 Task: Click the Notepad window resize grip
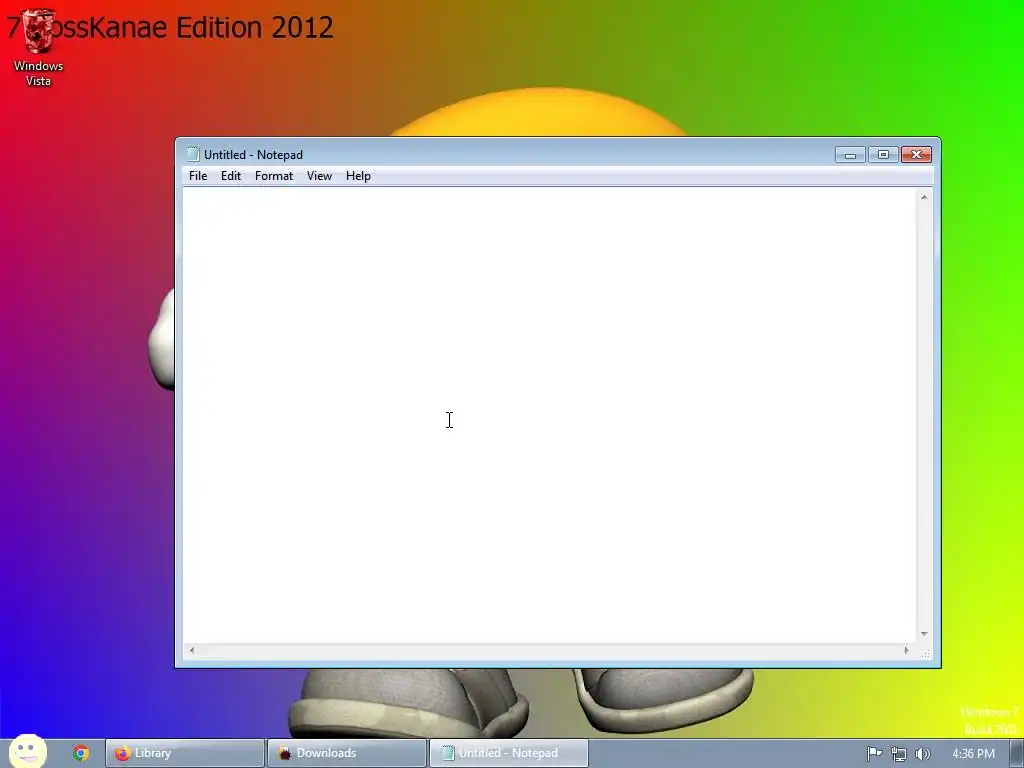925,653
